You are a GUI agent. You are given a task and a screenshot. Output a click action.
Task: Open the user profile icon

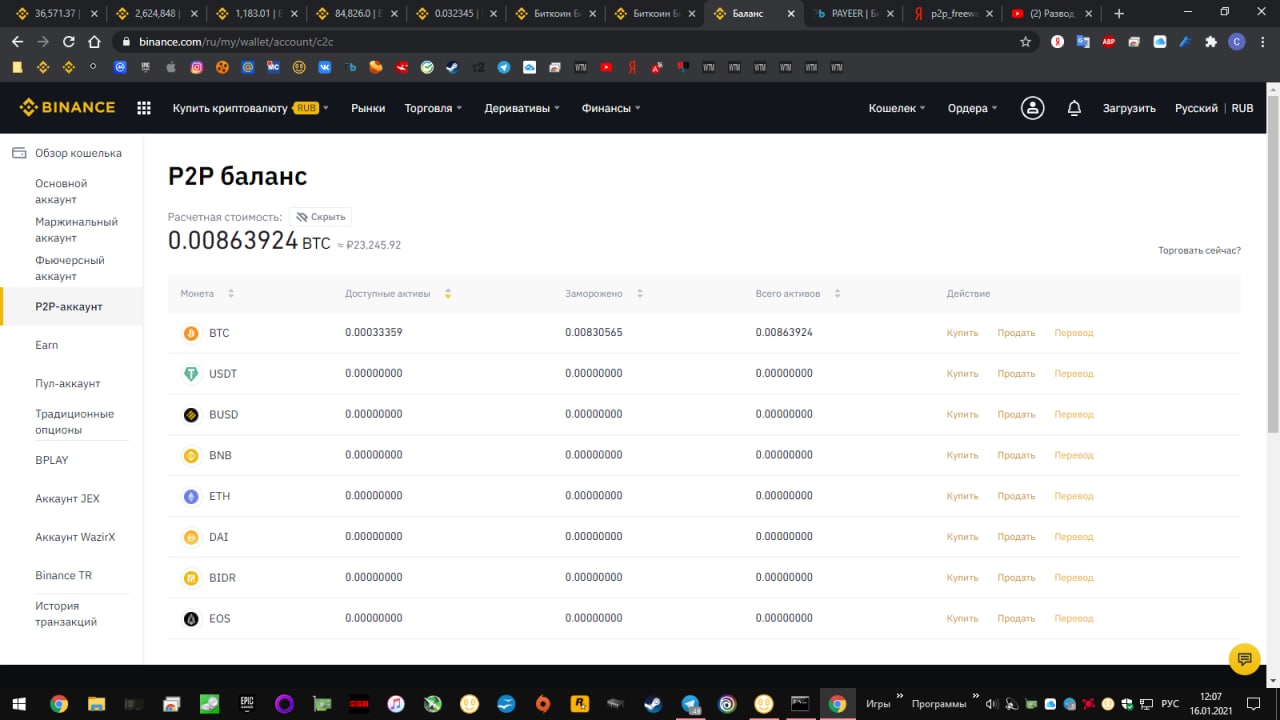click(x=1032, y=108)
